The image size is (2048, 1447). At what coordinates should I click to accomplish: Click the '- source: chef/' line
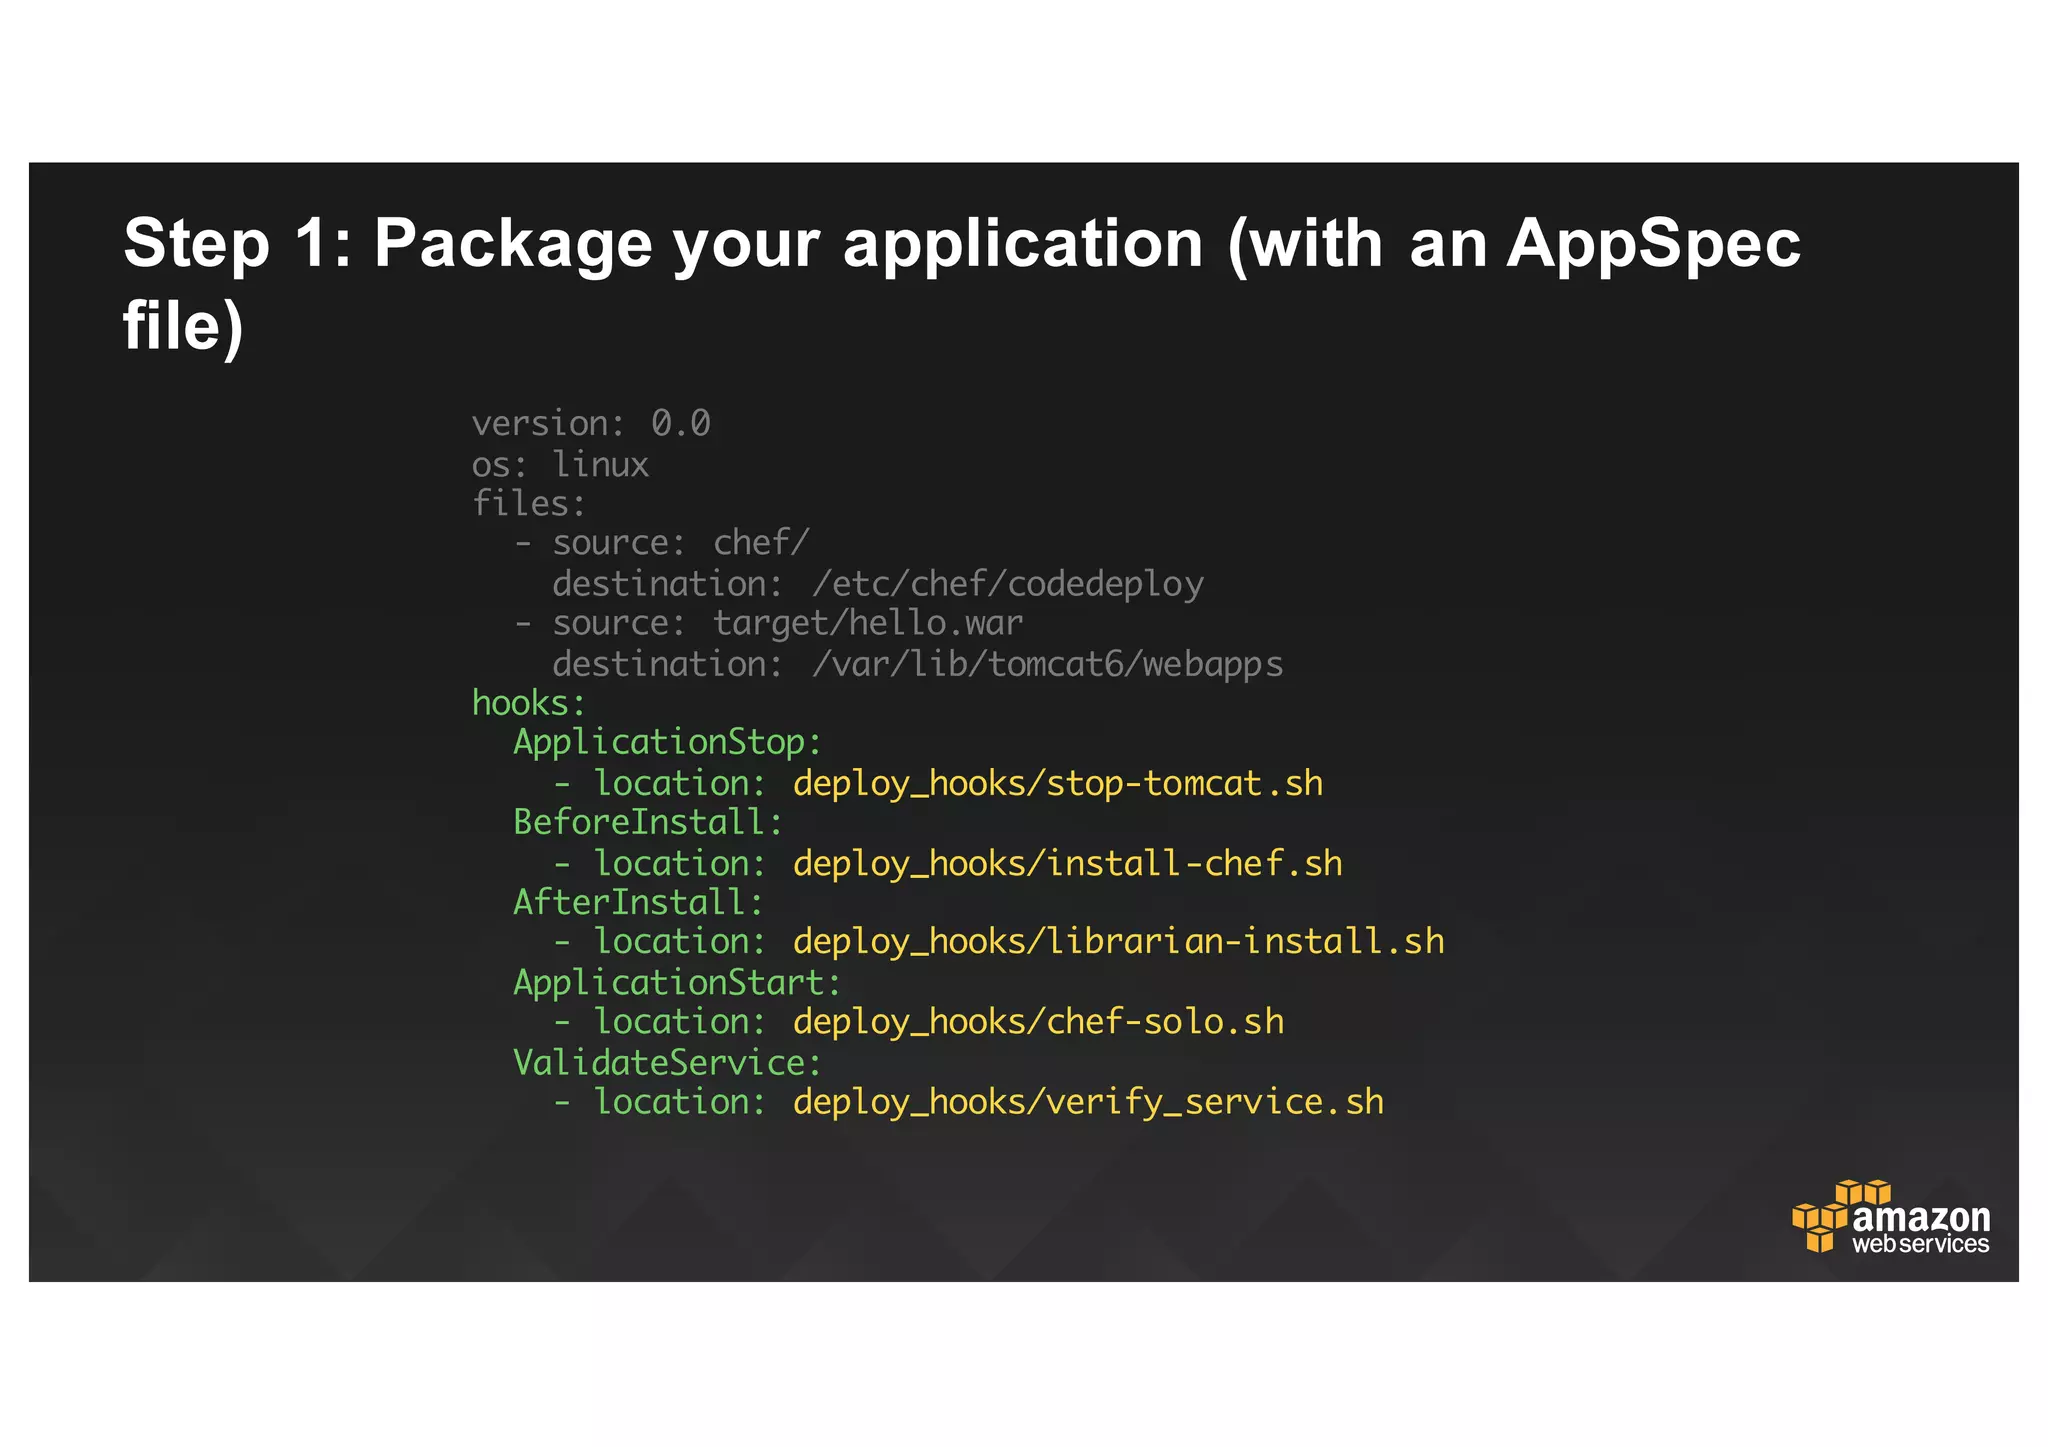tap(661, 543)
